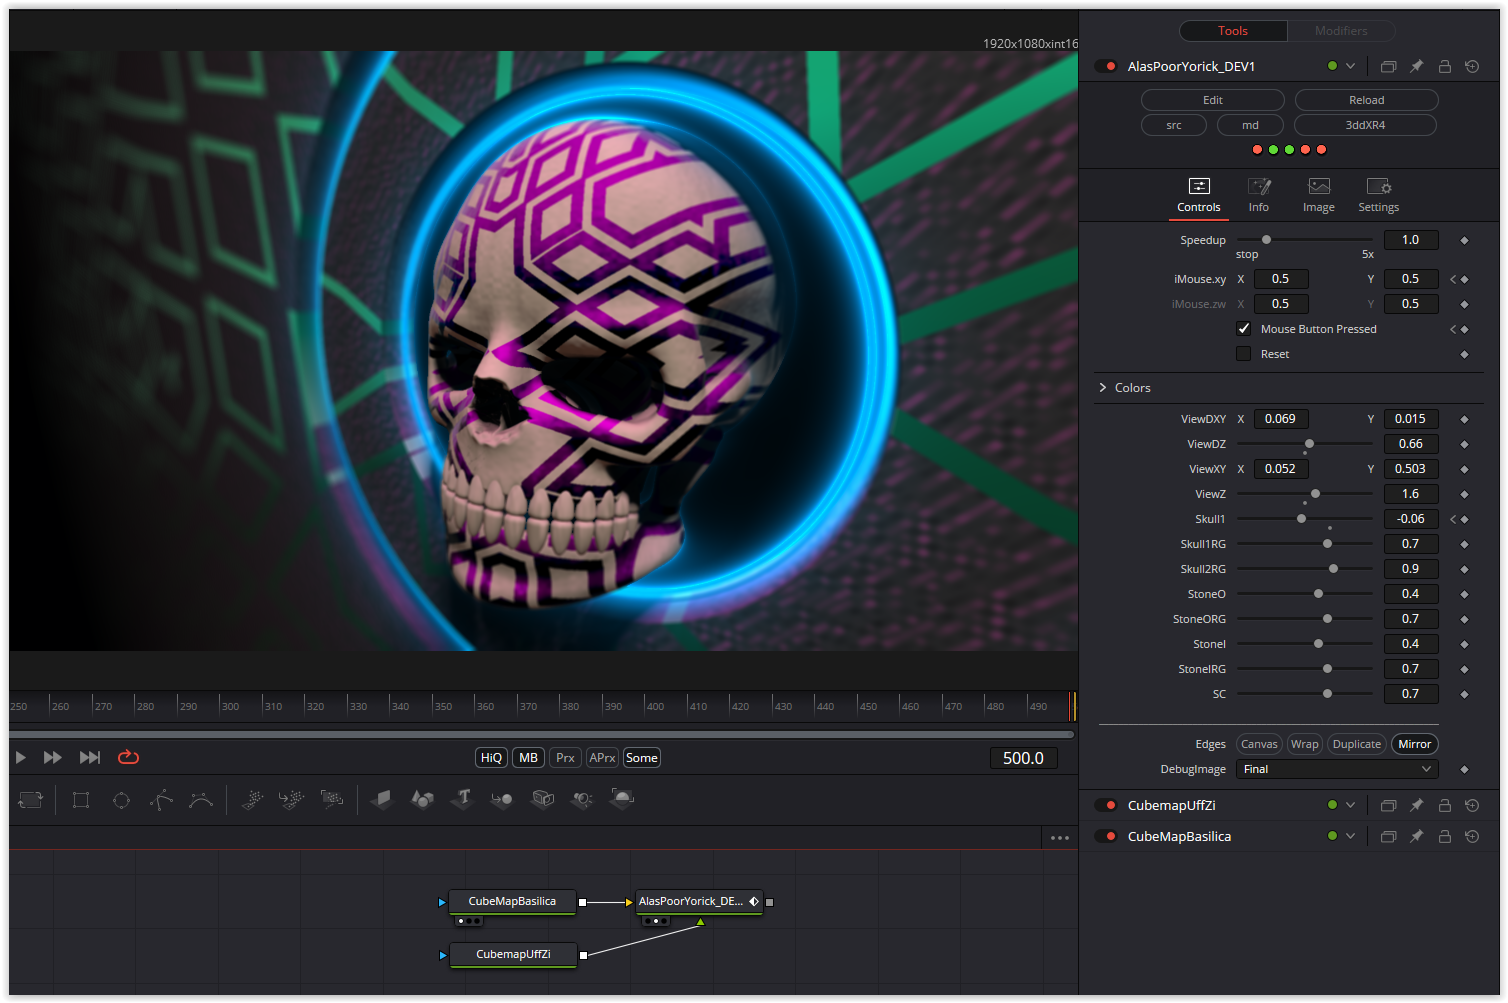Toggle loop playback
Image resolution: width=1508 pixels, height=1003 pixels.
pos(128,758)
